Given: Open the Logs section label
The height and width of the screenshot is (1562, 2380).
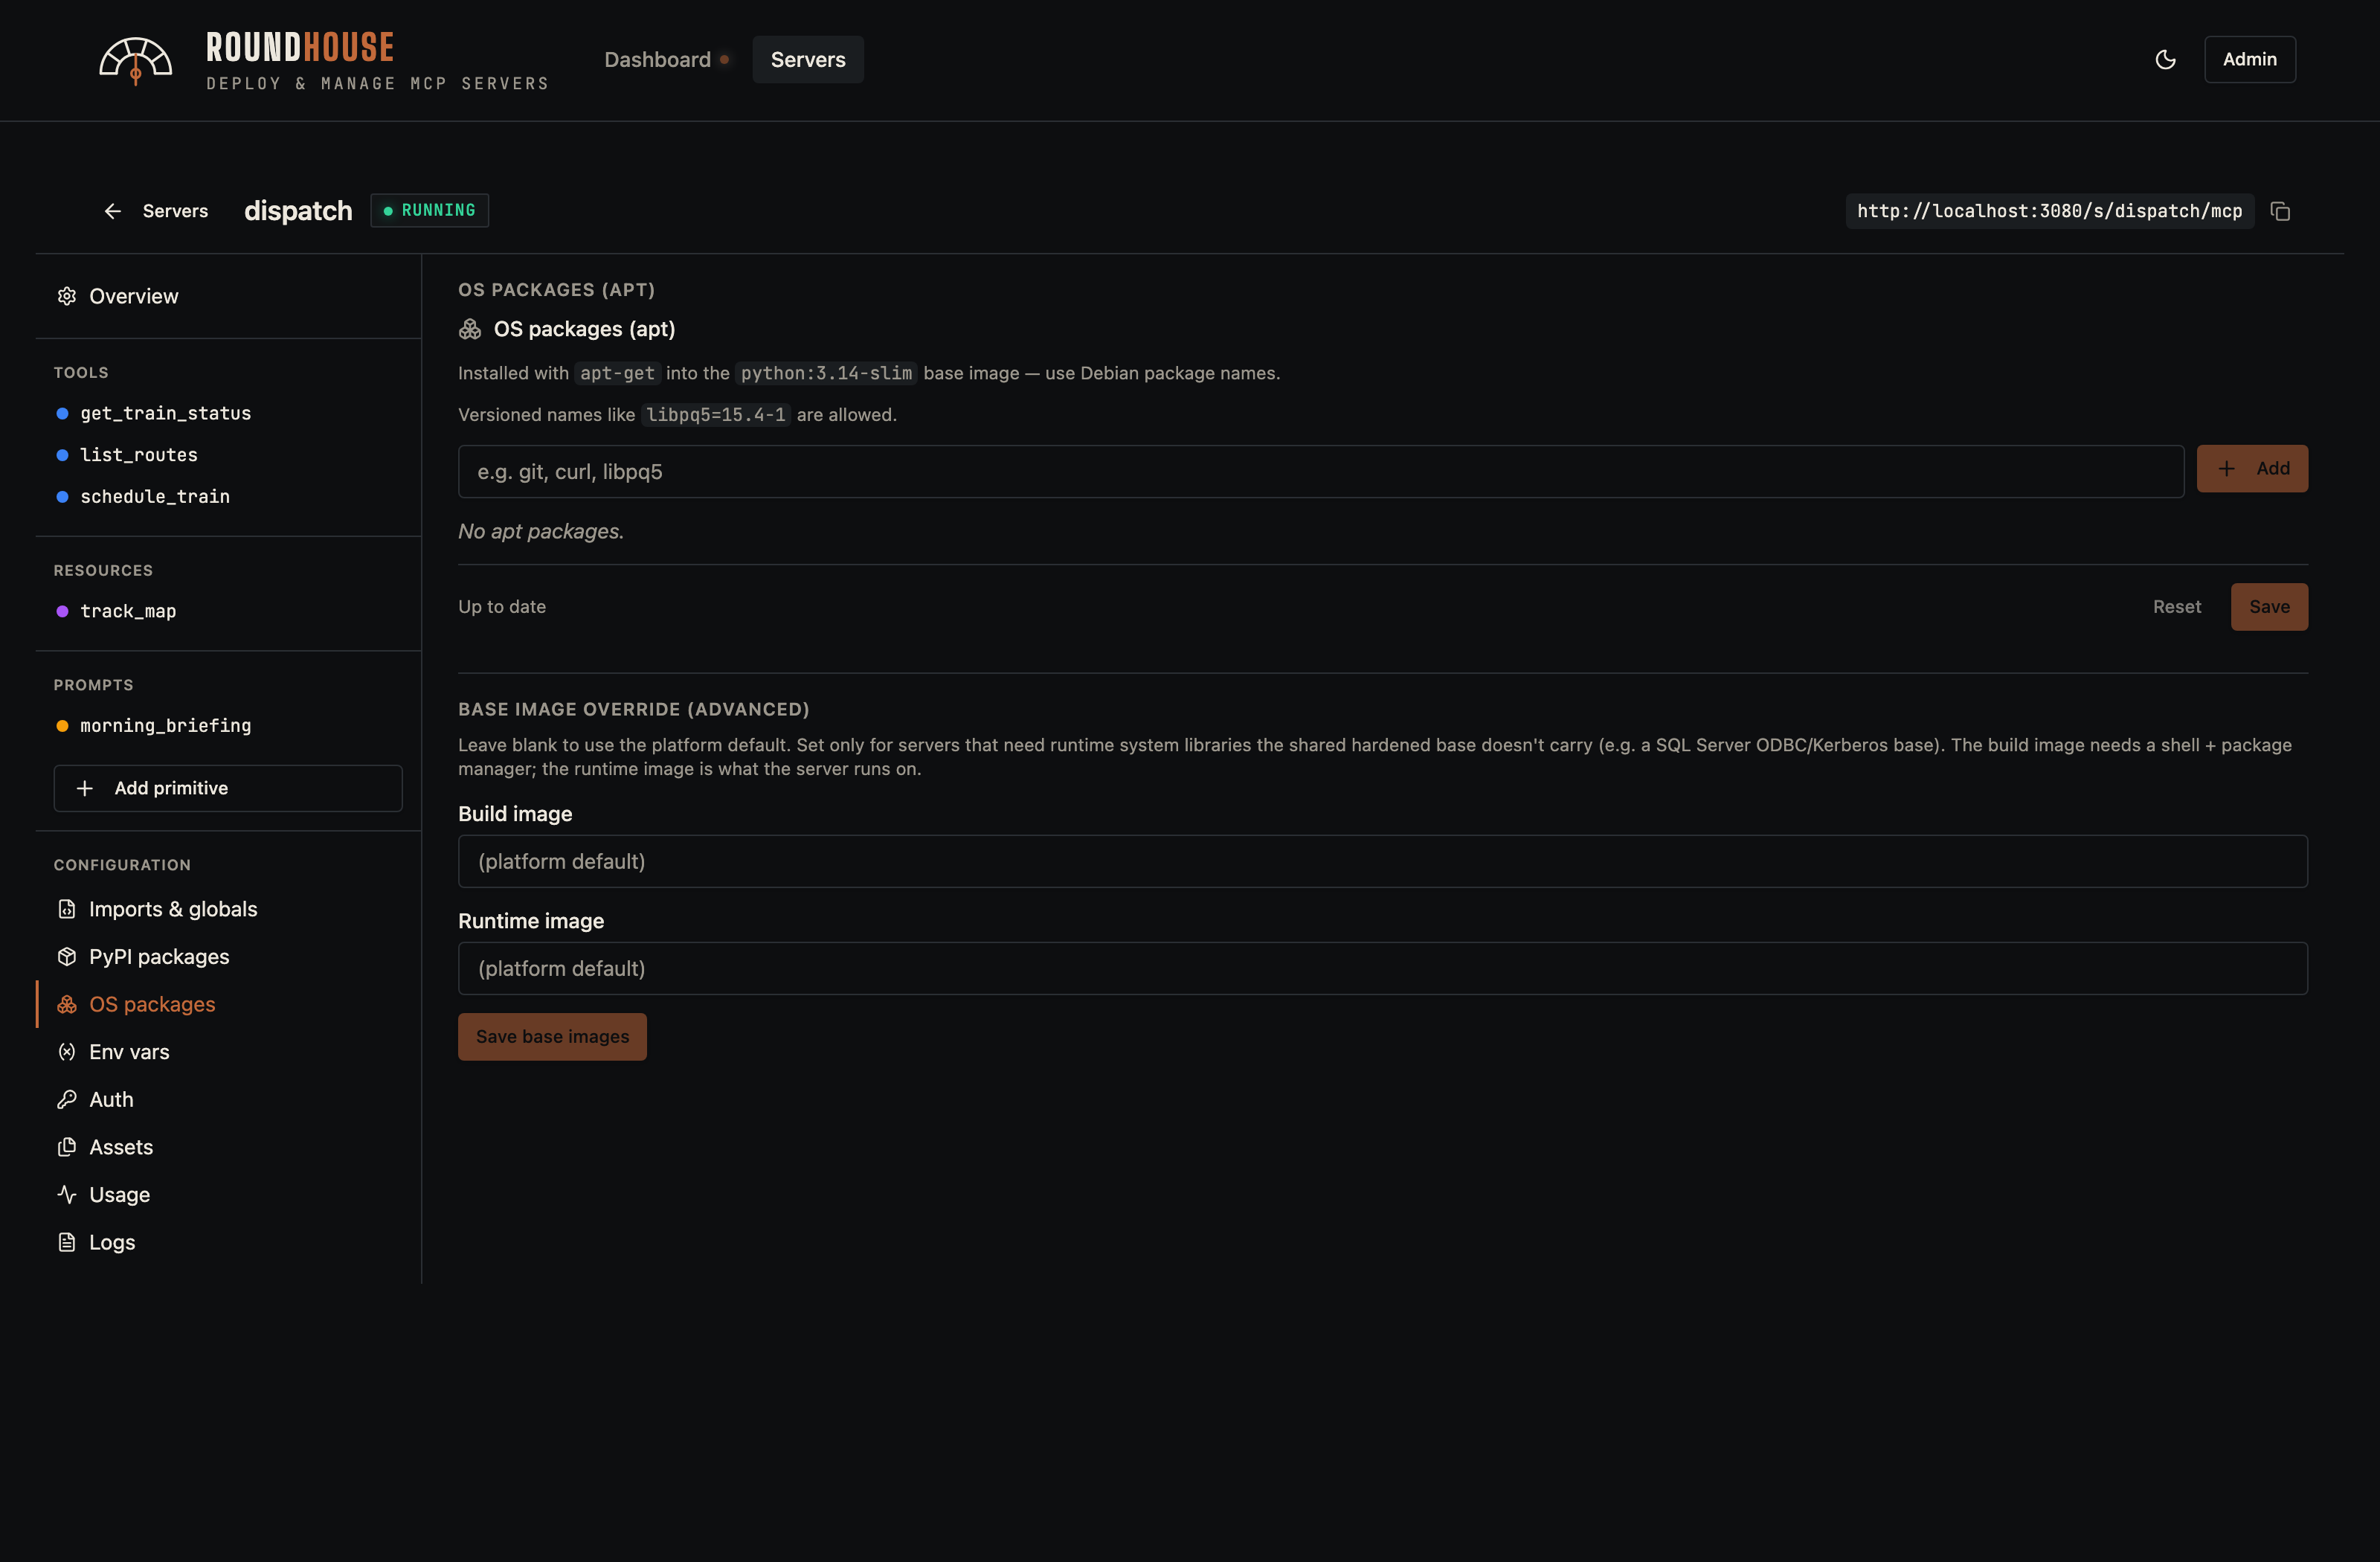Looking at the screenshot, I should click(x=112, y=1242).
